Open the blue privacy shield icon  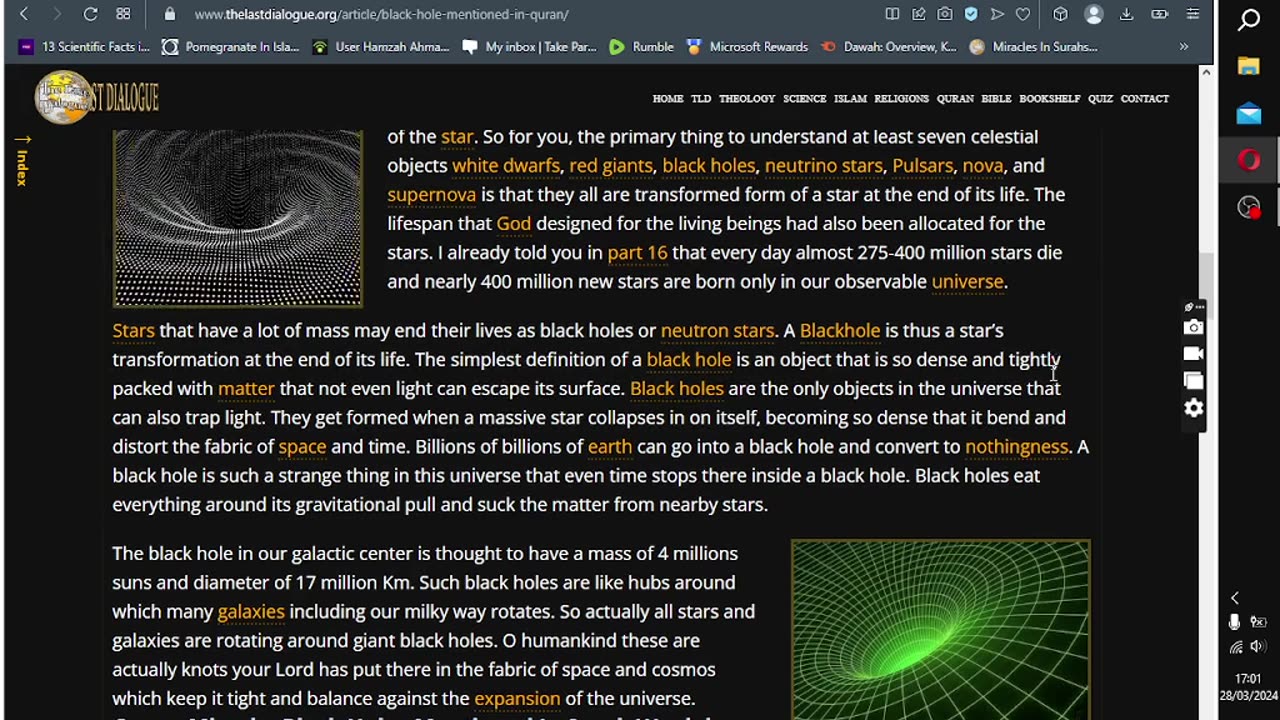[971, 14]
